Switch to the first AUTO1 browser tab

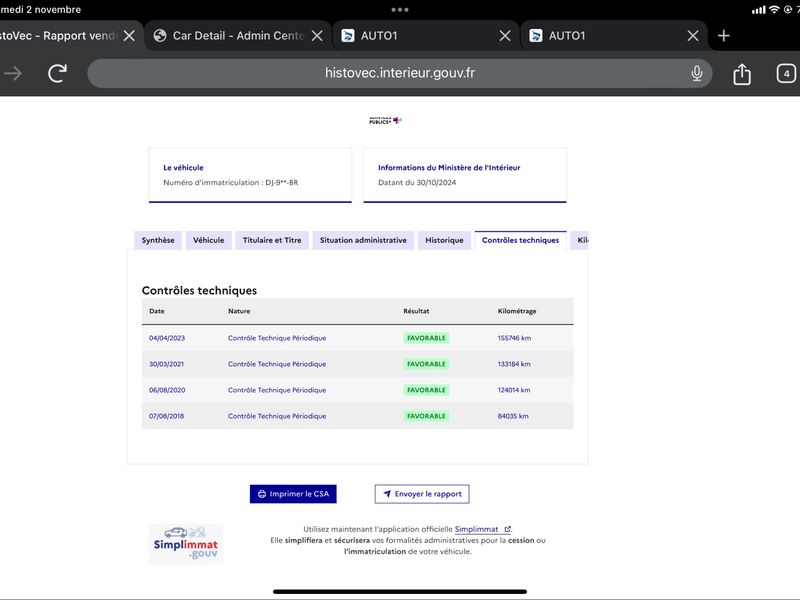pos(426,36)
